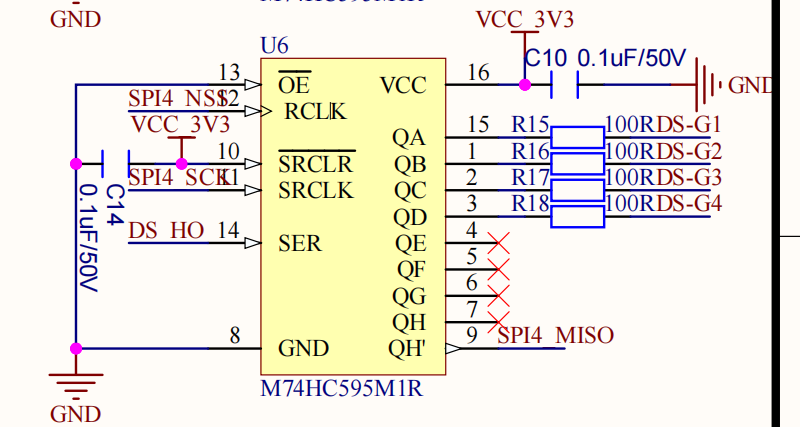Screen dimensions: 800x427
Task: Select the junction left of capacitor C14
Action: [76, 164]
